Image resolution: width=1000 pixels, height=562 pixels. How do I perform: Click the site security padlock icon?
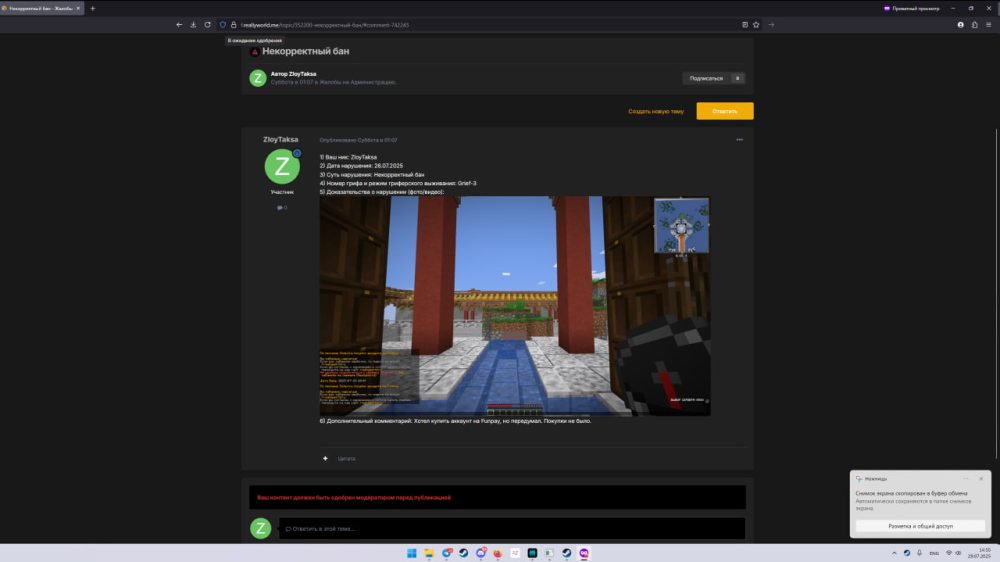point(233,25)
